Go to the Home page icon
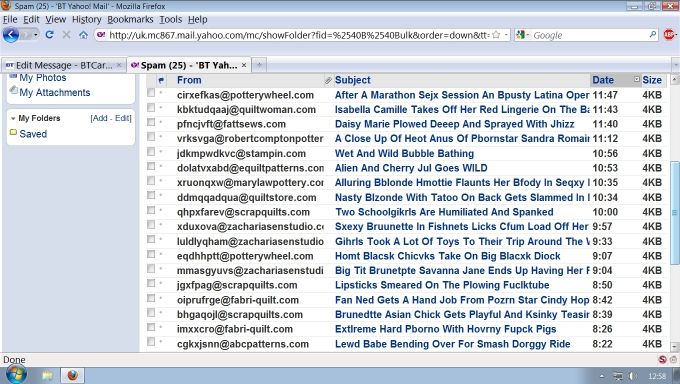The image size is (680, 384). click(83, 35)
